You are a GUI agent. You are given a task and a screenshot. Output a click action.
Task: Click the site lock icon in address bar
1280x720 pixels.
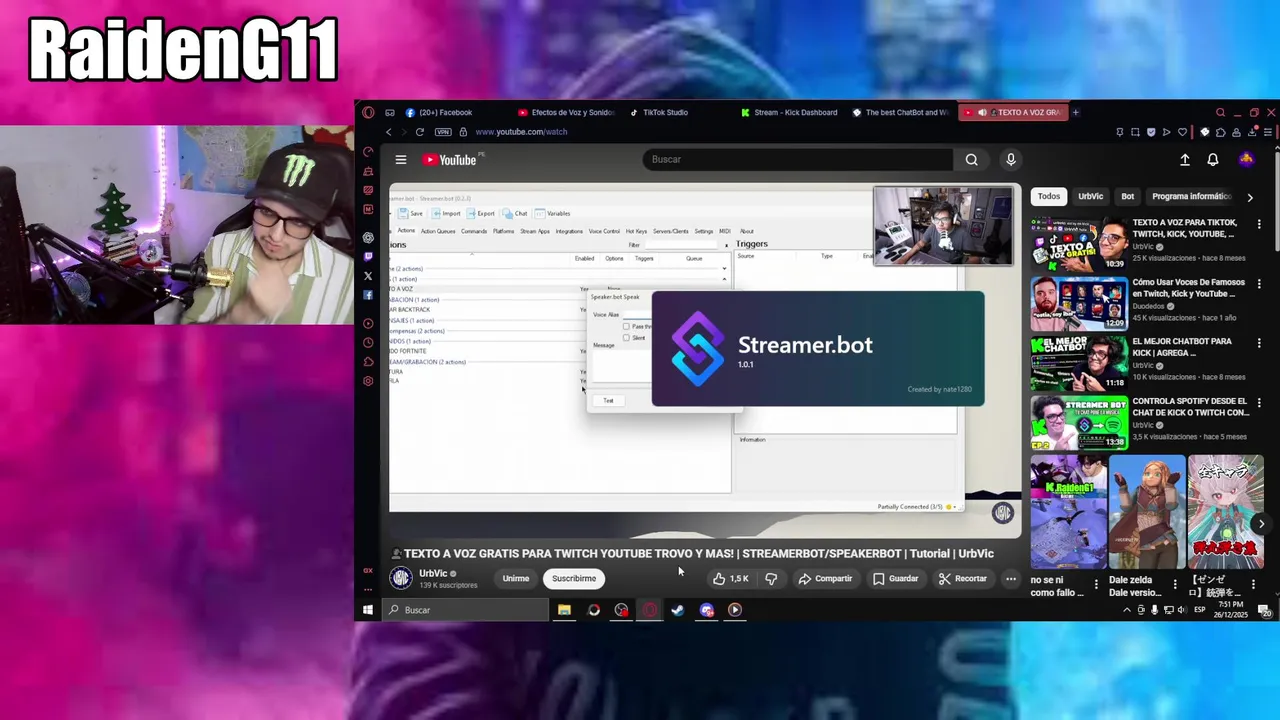click(463, 132)
